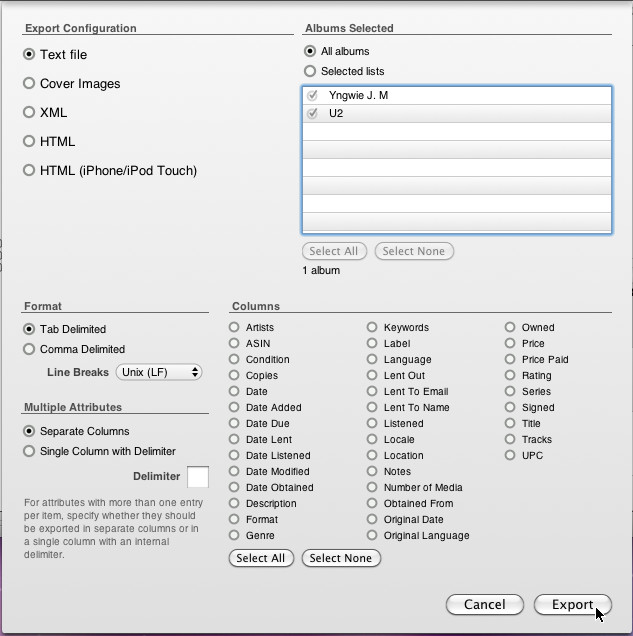Enable the Lent Out column

point(372,375)
